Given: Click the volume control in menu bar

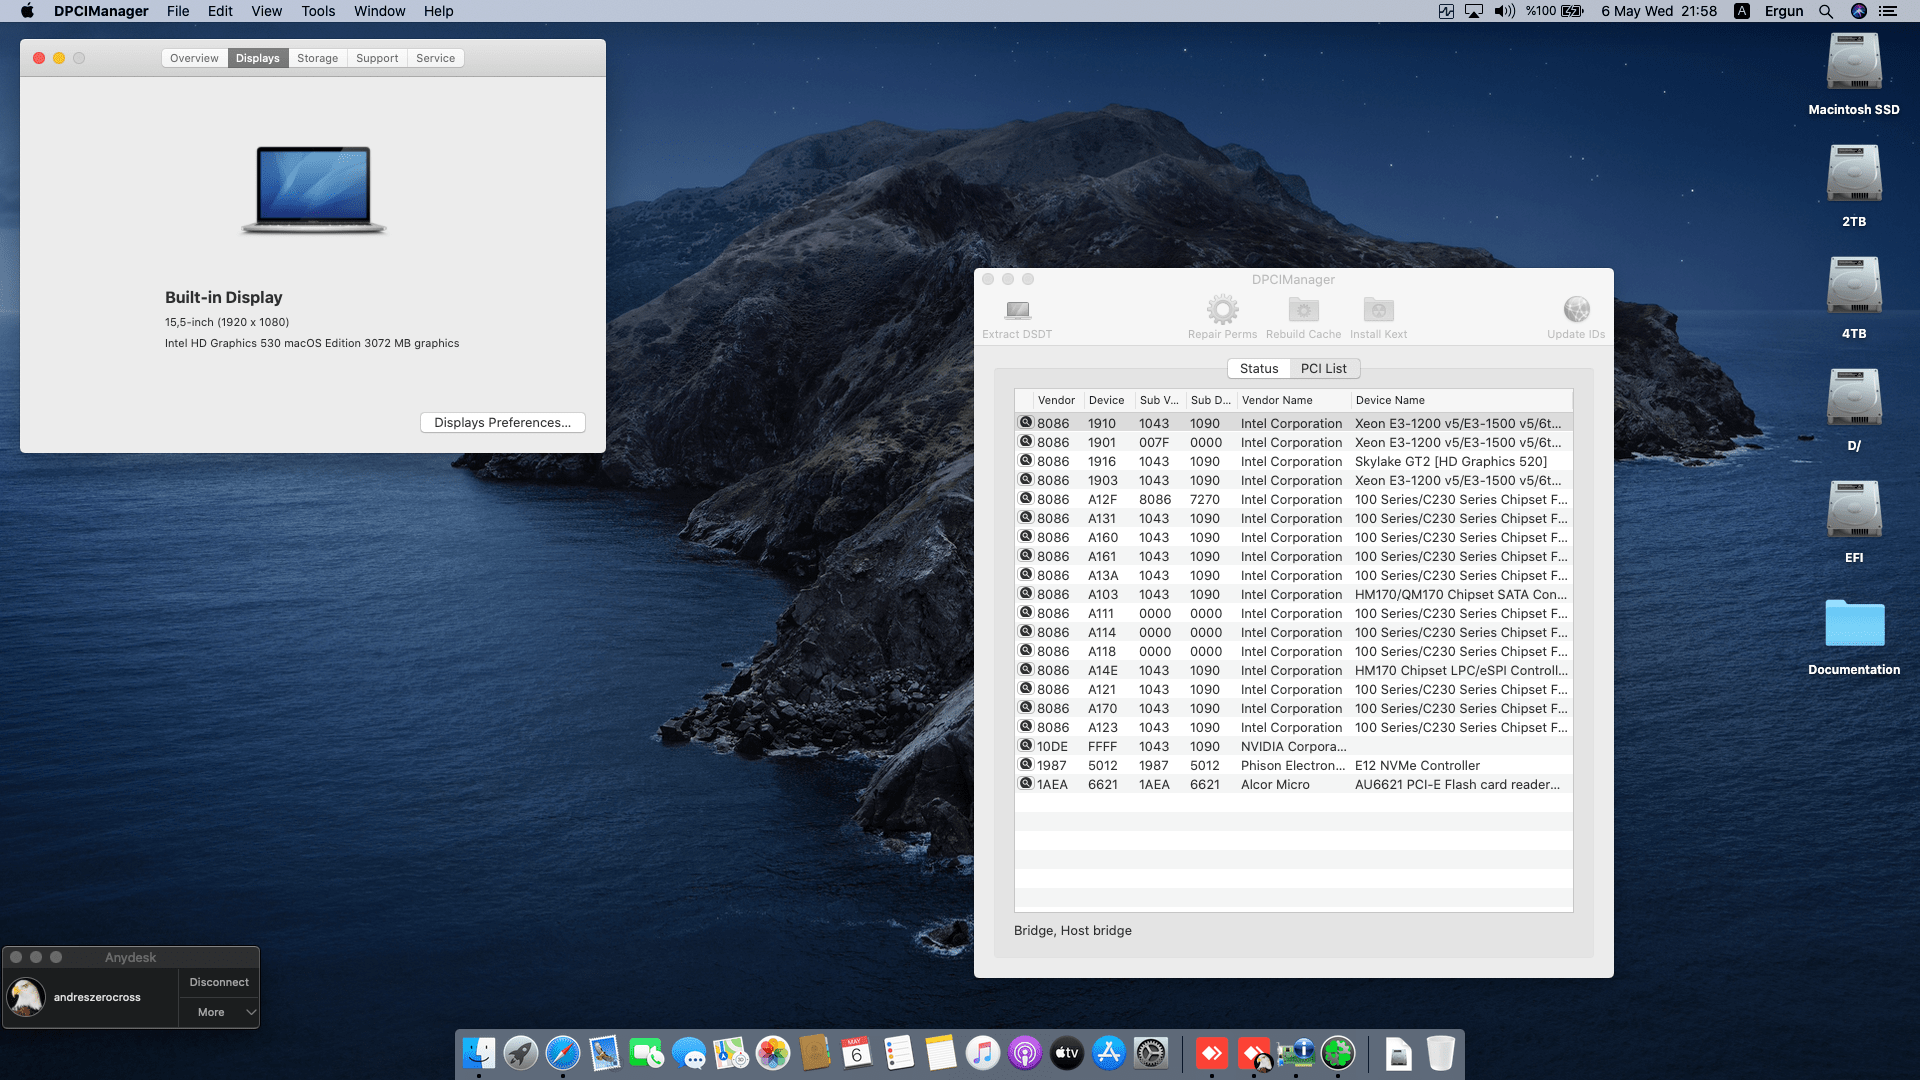Looking at the screenshot, I should point(1504,11).
